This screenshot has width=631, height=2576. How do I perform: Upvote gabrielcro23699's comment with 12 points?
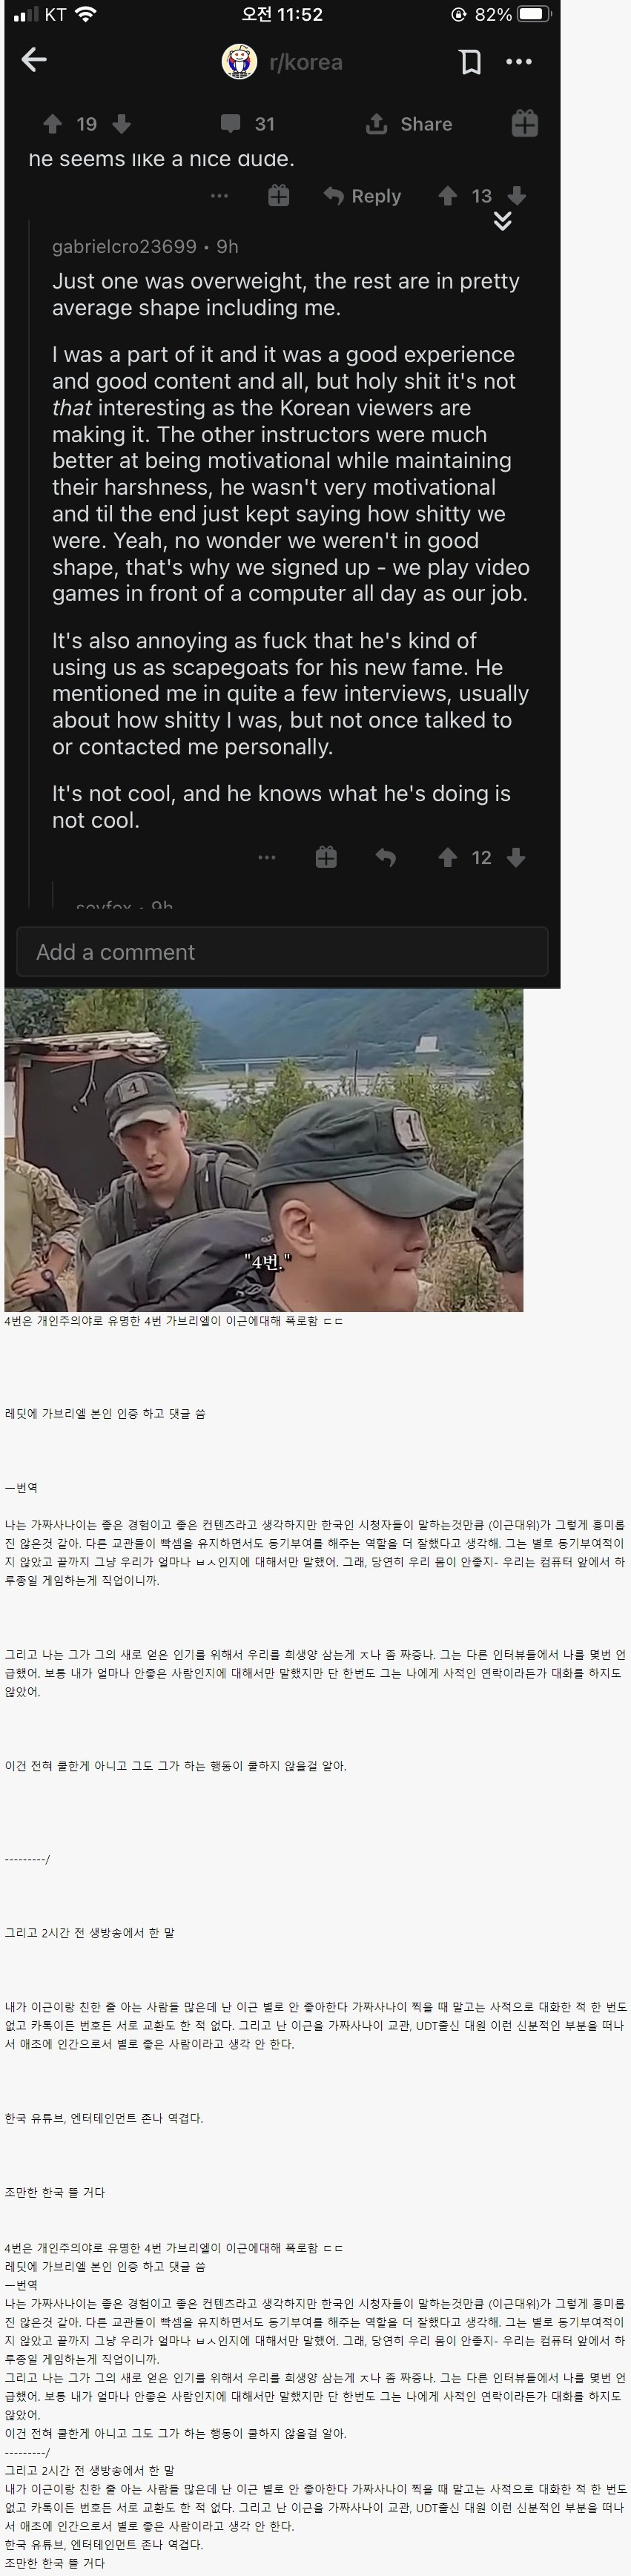point(448,857)
